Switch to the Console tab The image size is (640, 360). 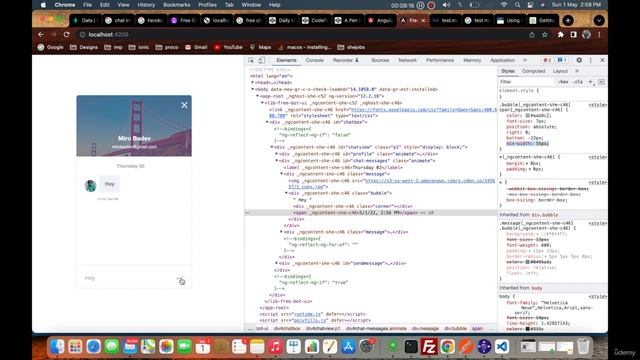tap(314, 60)
